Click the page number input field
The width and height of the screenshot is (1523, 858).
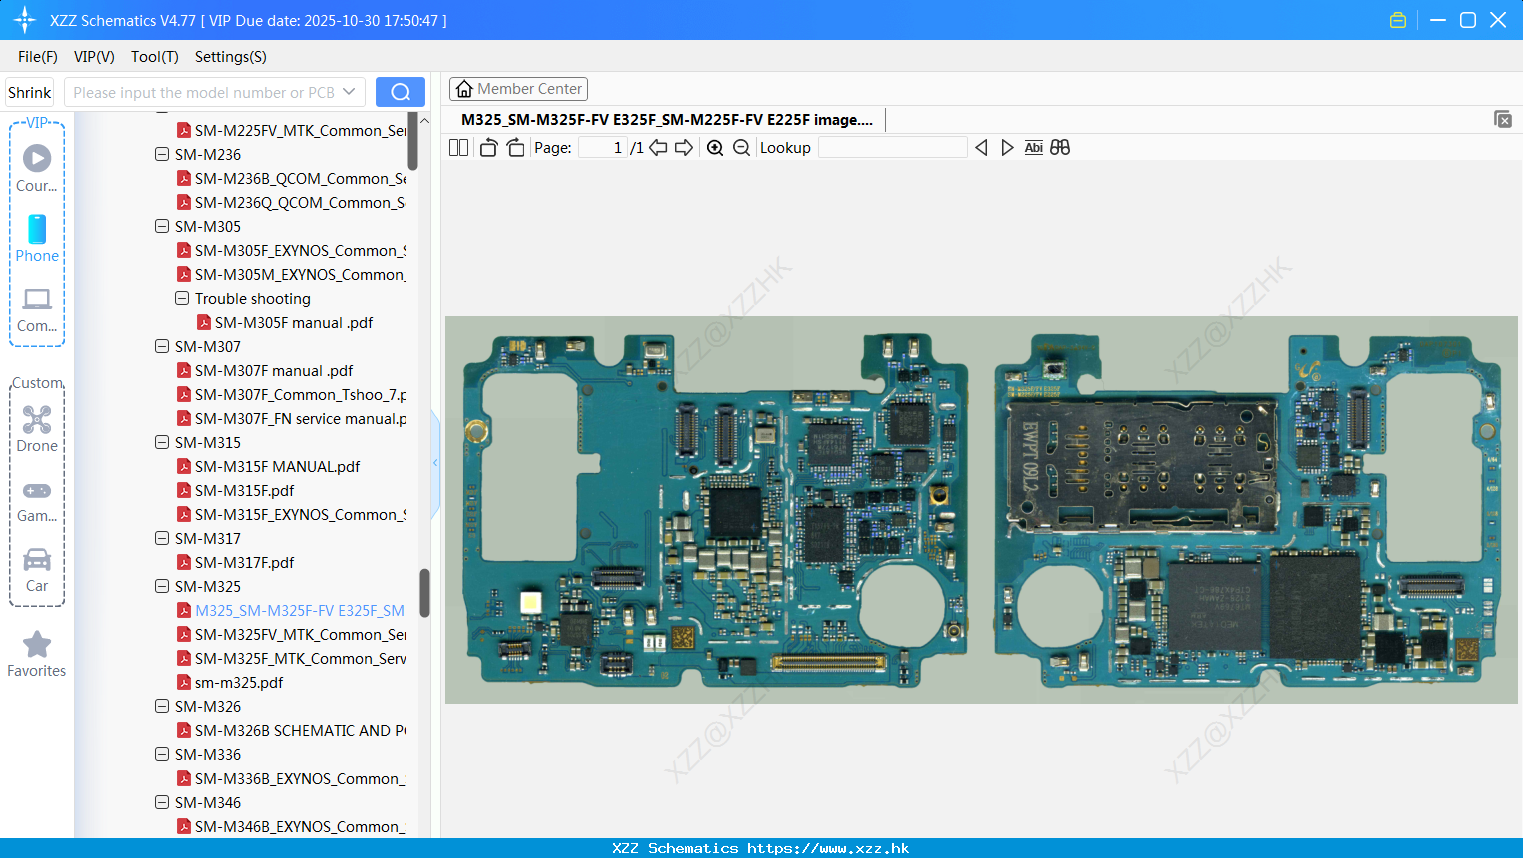coord(603,148)
